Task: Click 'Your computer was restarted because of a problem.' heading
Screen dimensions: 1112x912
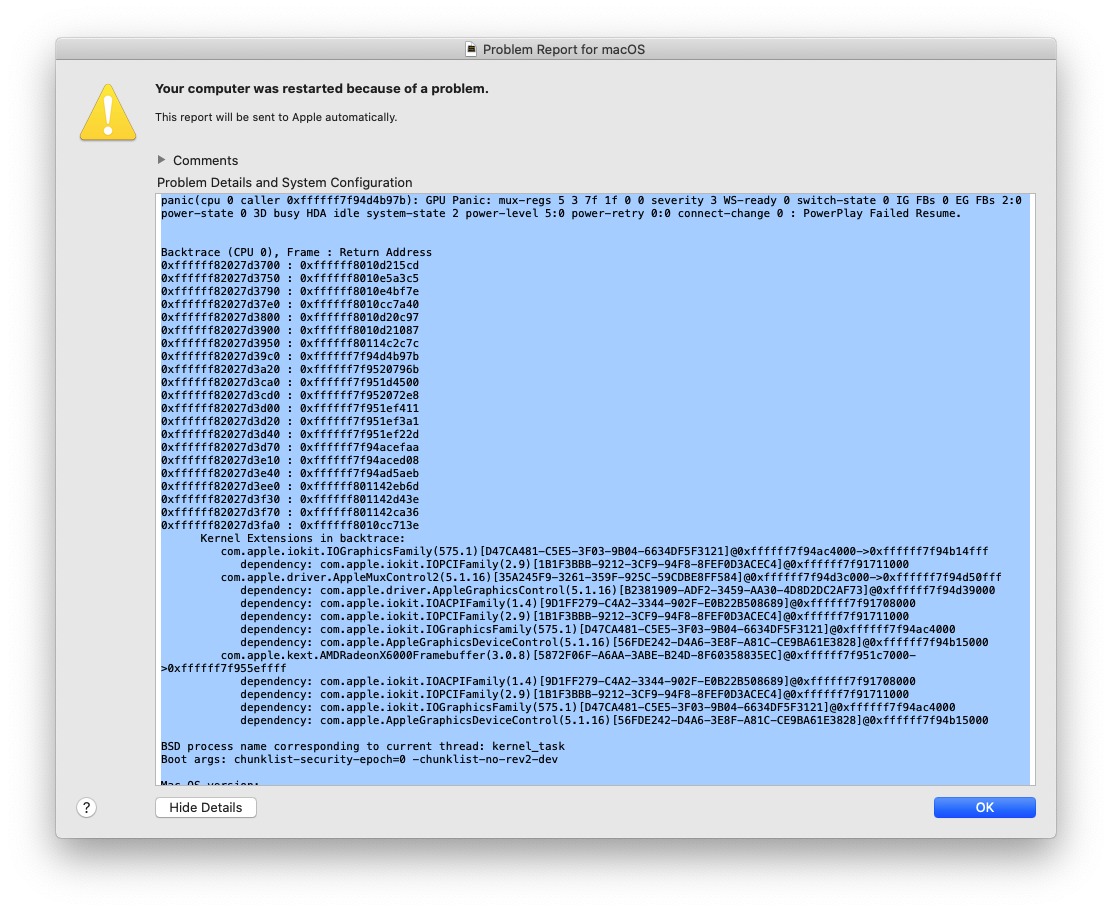Action: click(x=322, y=89)
